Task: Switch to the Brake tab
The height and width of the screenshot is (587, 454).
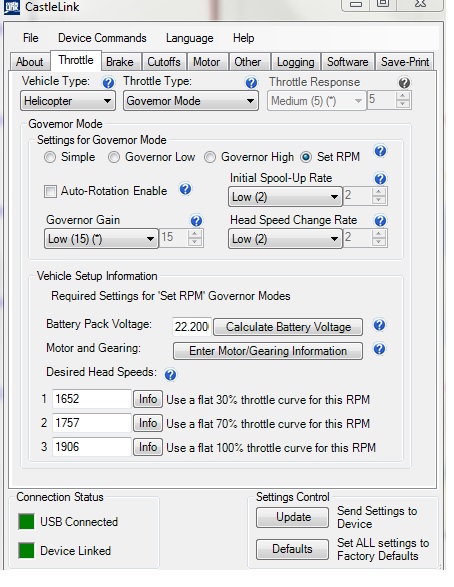Action: pos(120,62)
